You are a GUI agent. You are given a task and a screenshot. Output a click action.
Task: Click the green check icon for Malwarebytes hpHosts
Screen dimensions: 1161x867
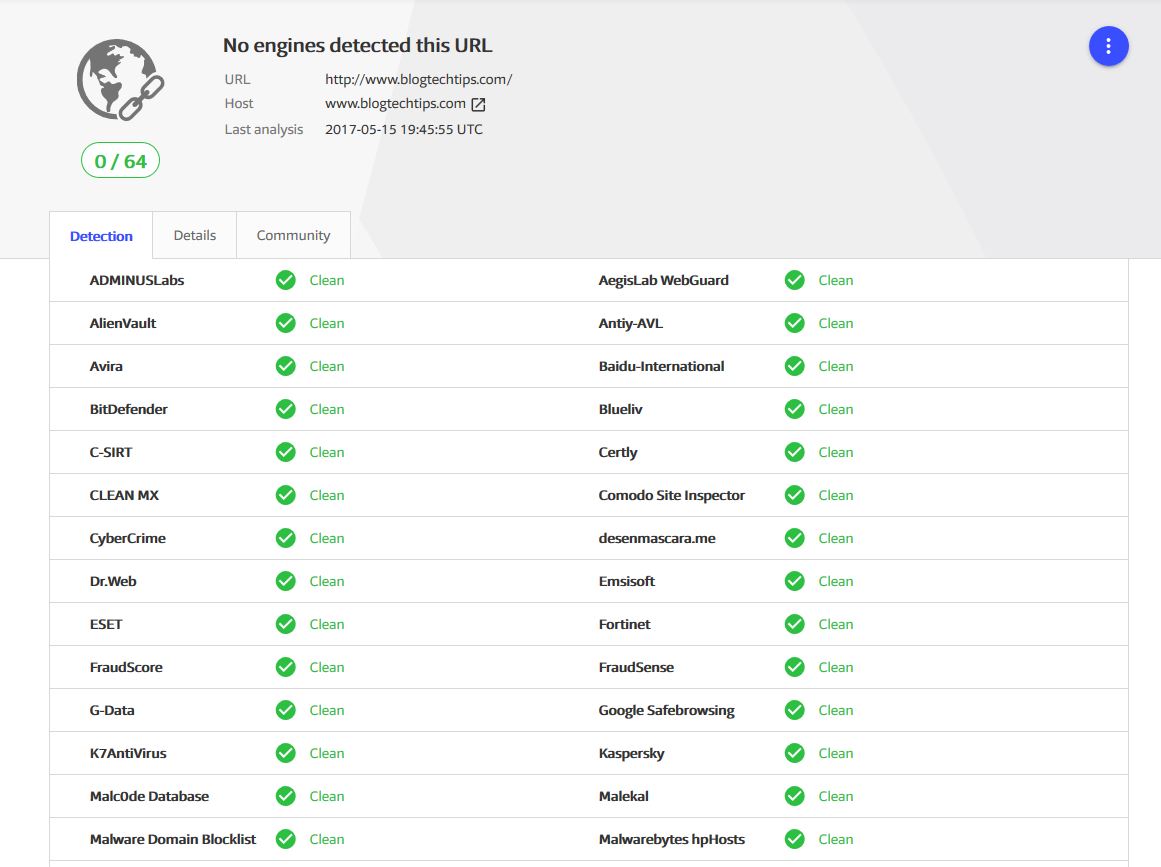point(794,839)
